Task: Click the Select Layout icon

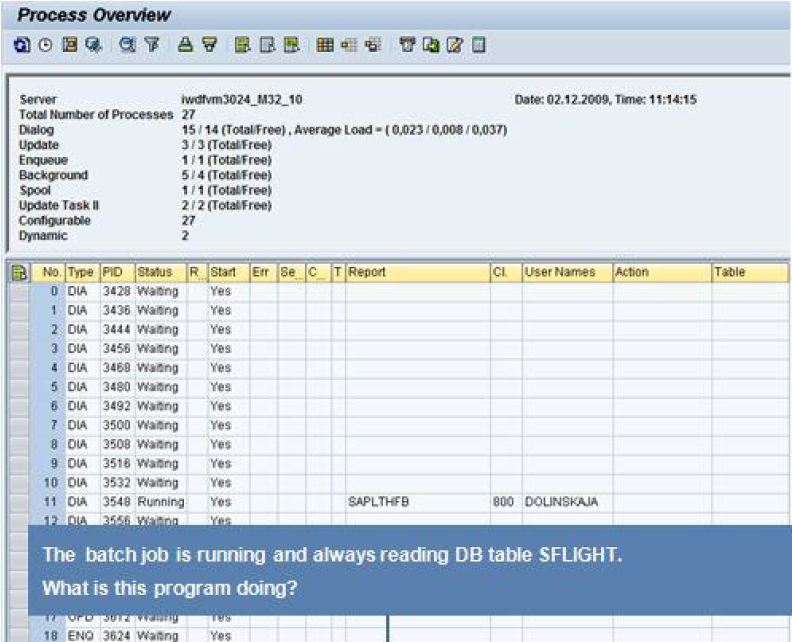Action: pyautogui.click(x=349, y=45)
